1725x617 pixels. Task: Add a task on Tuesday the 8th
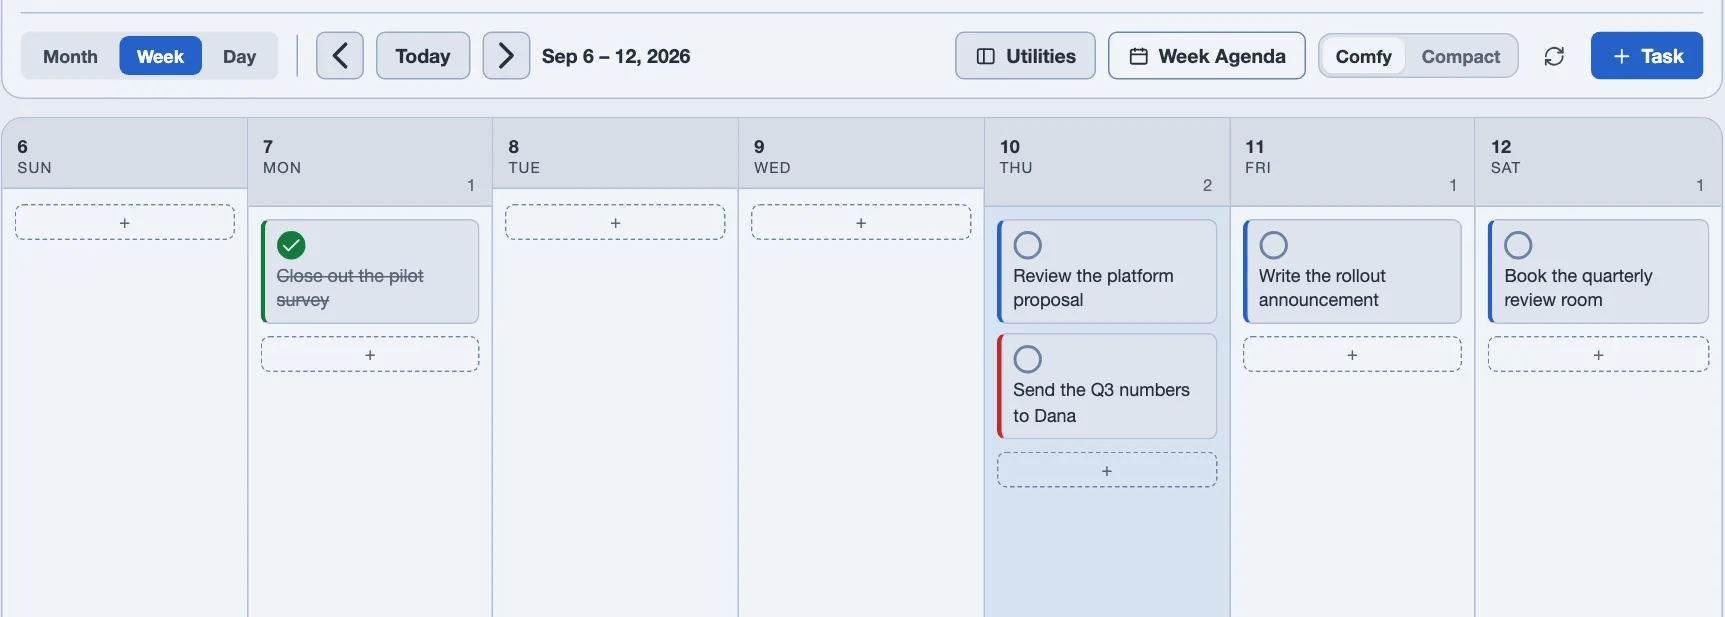pyautogui.click(x=615, y=222)
